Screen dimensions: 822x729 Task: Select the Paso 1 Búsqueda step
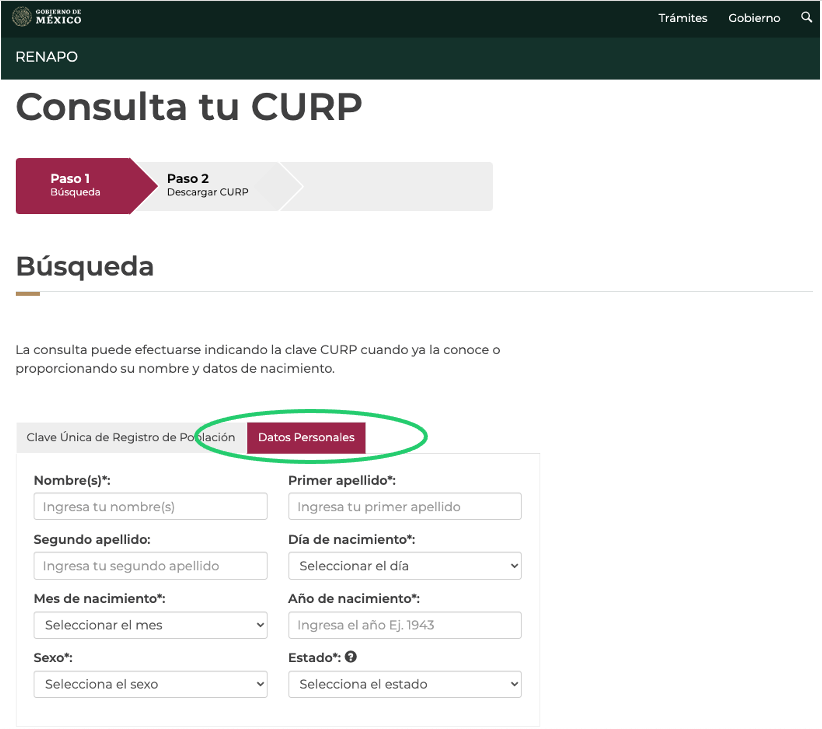tap(75, 186)
